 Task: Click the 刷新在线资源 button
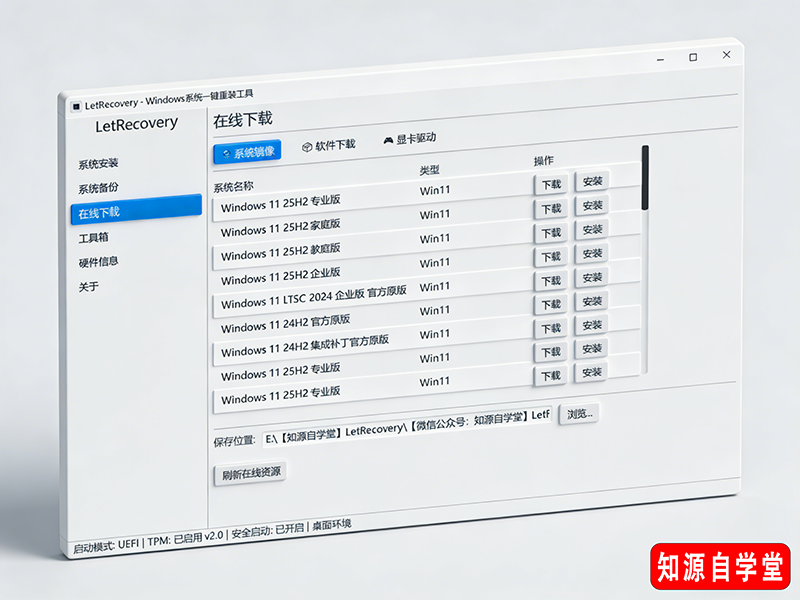[249, 472]
